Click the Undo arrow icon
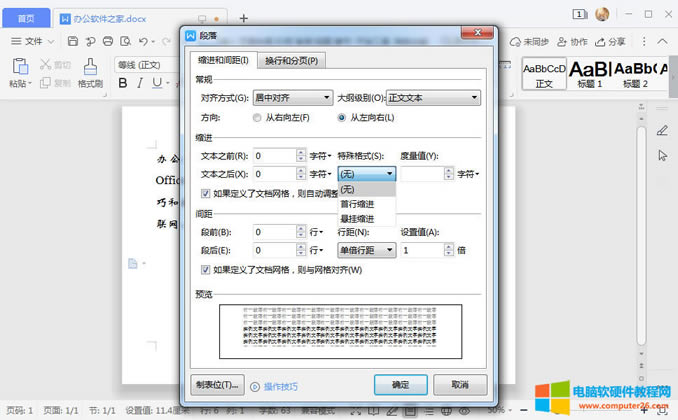 point(144,42)
